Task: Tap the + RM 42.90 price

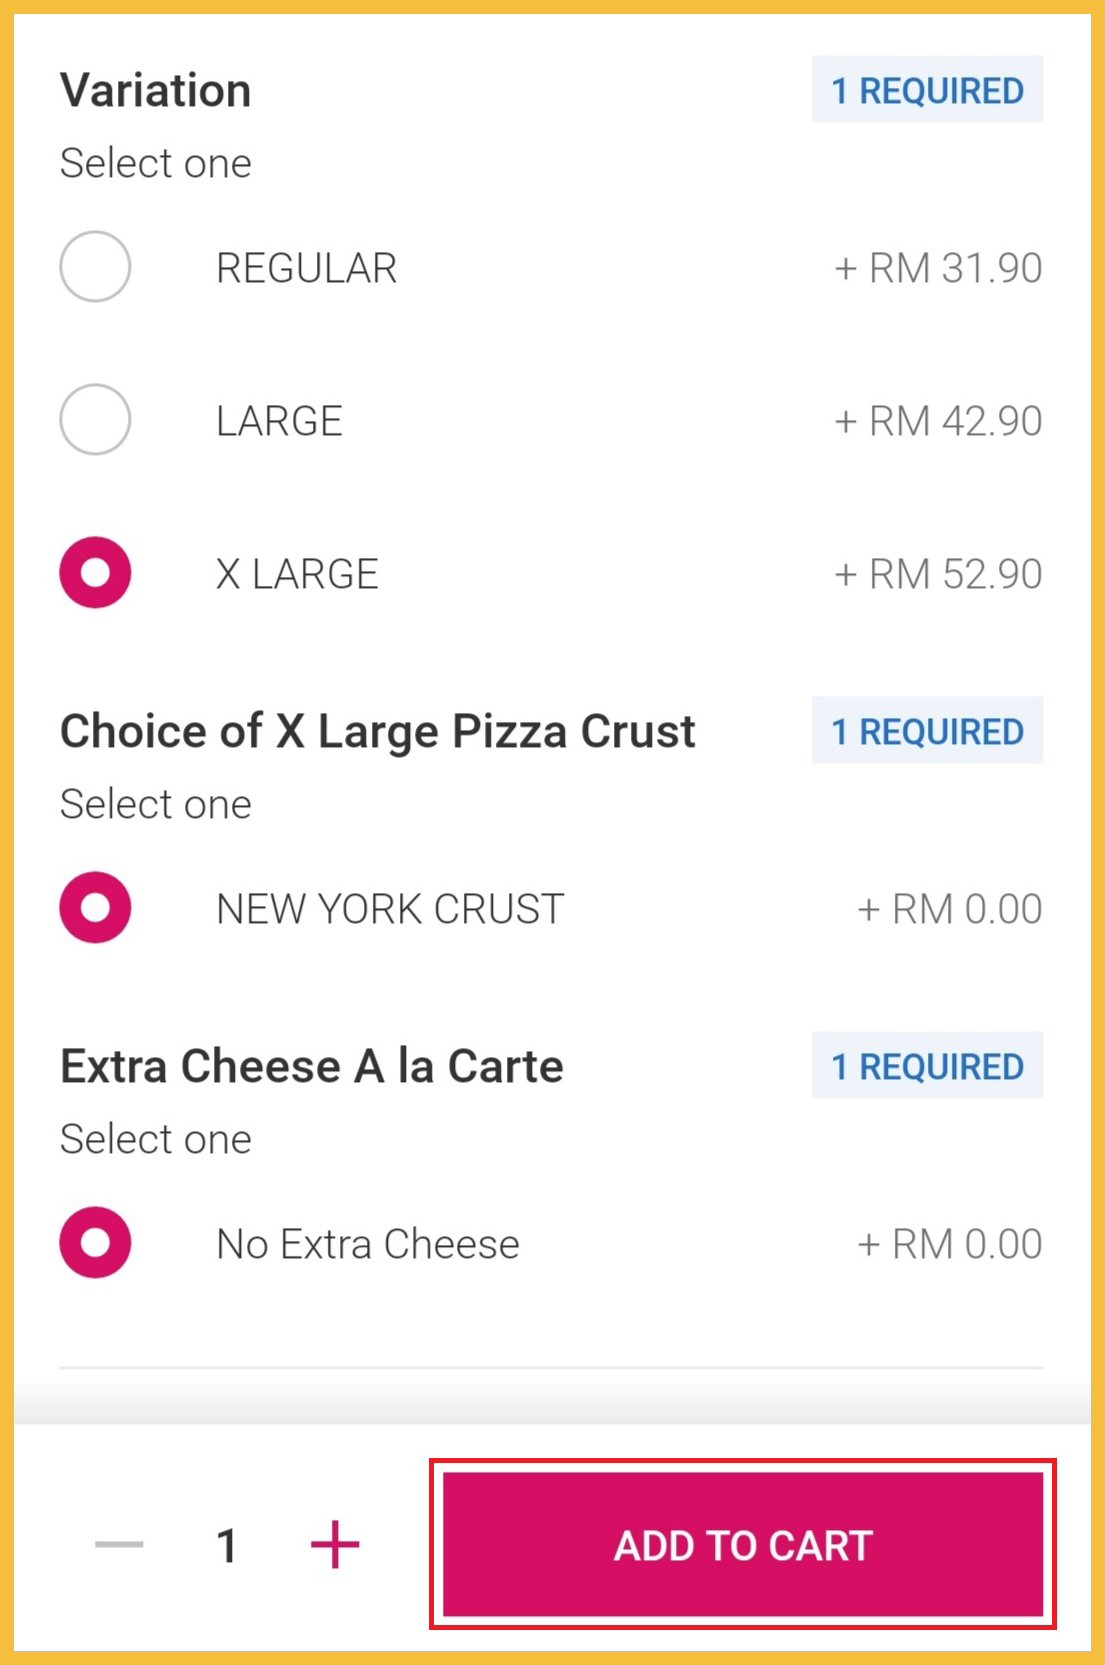Action: (x=938, y=421)
